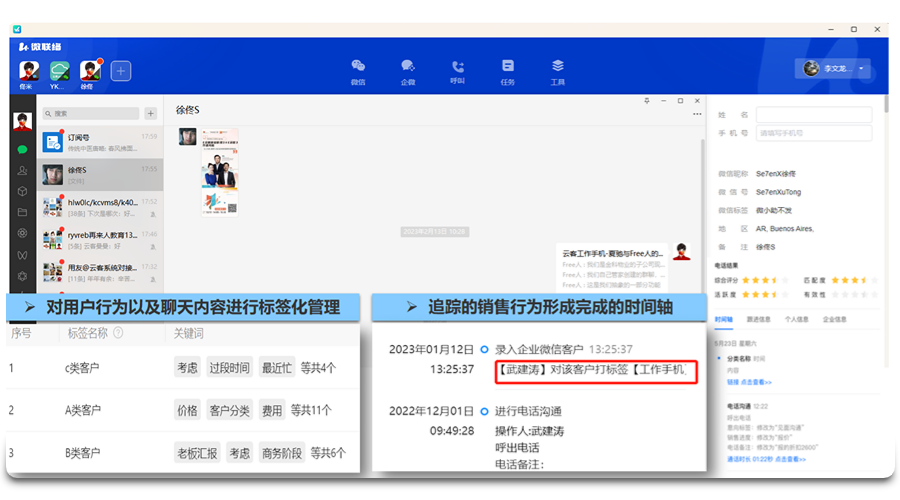
Task: Open the 李文龙 user account dropdown
Action: pos(835,69)
